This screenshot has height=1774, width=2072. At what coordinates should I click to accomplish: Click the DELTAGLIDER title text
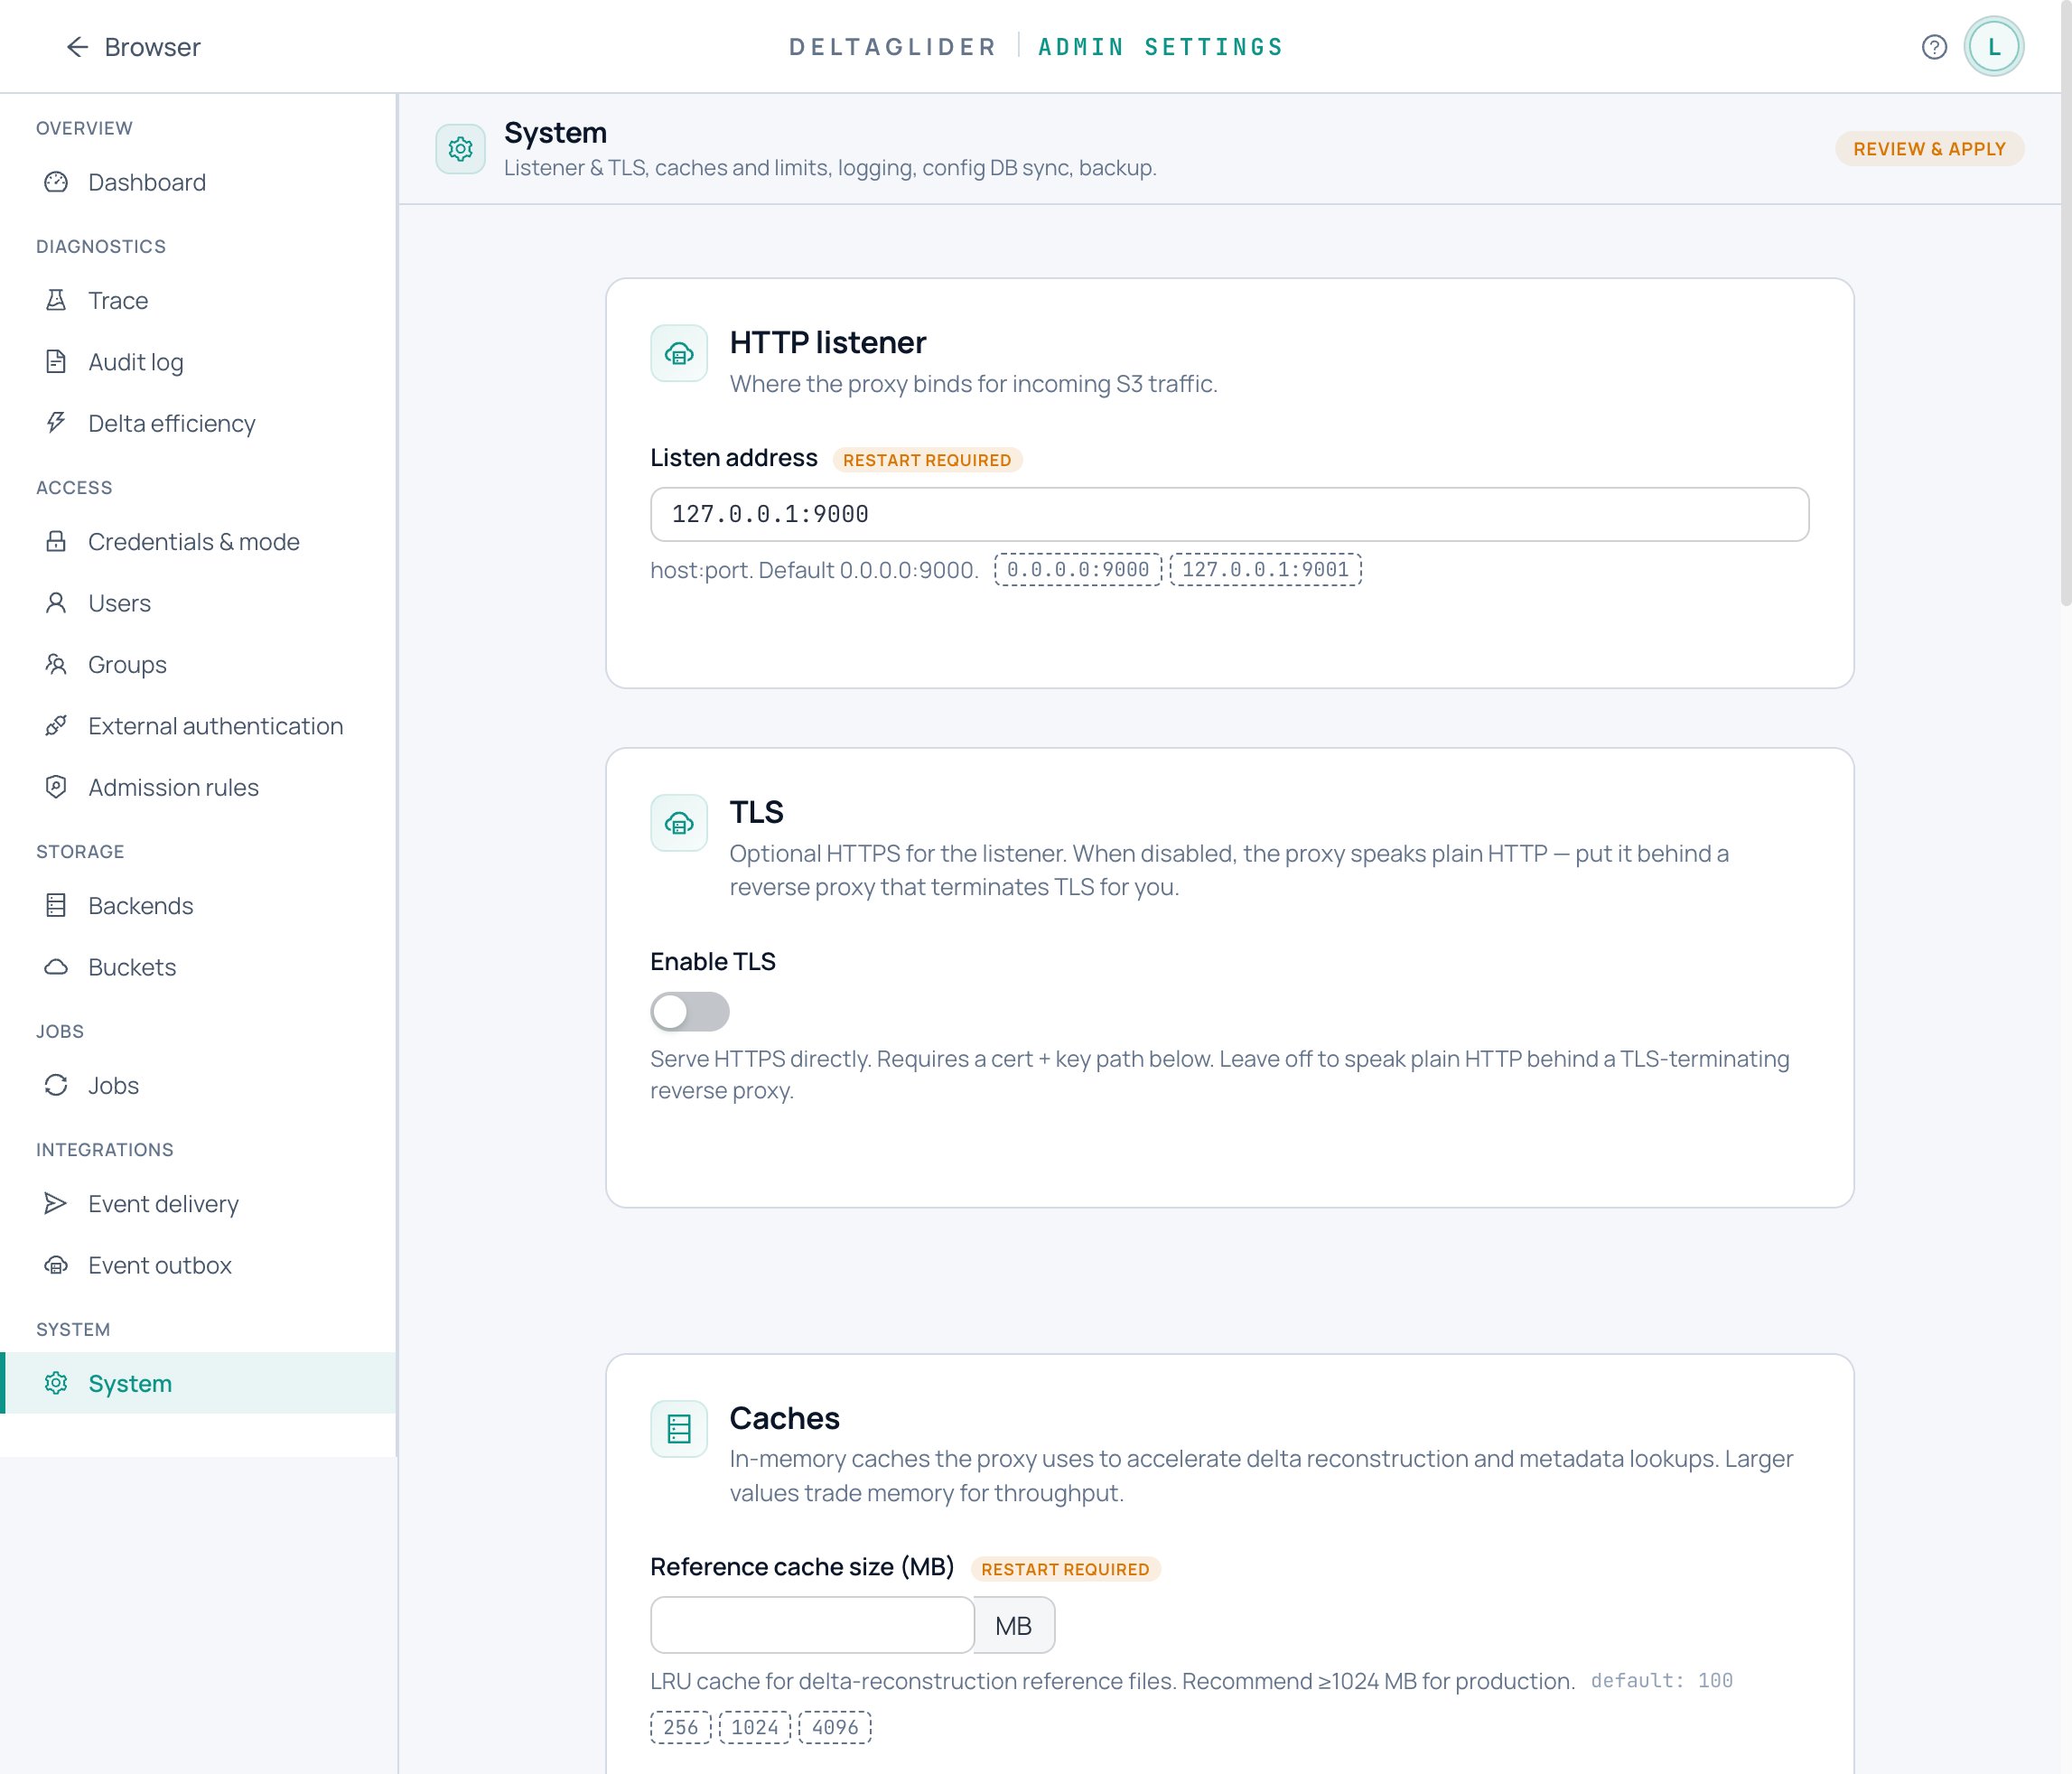[893, 47]
